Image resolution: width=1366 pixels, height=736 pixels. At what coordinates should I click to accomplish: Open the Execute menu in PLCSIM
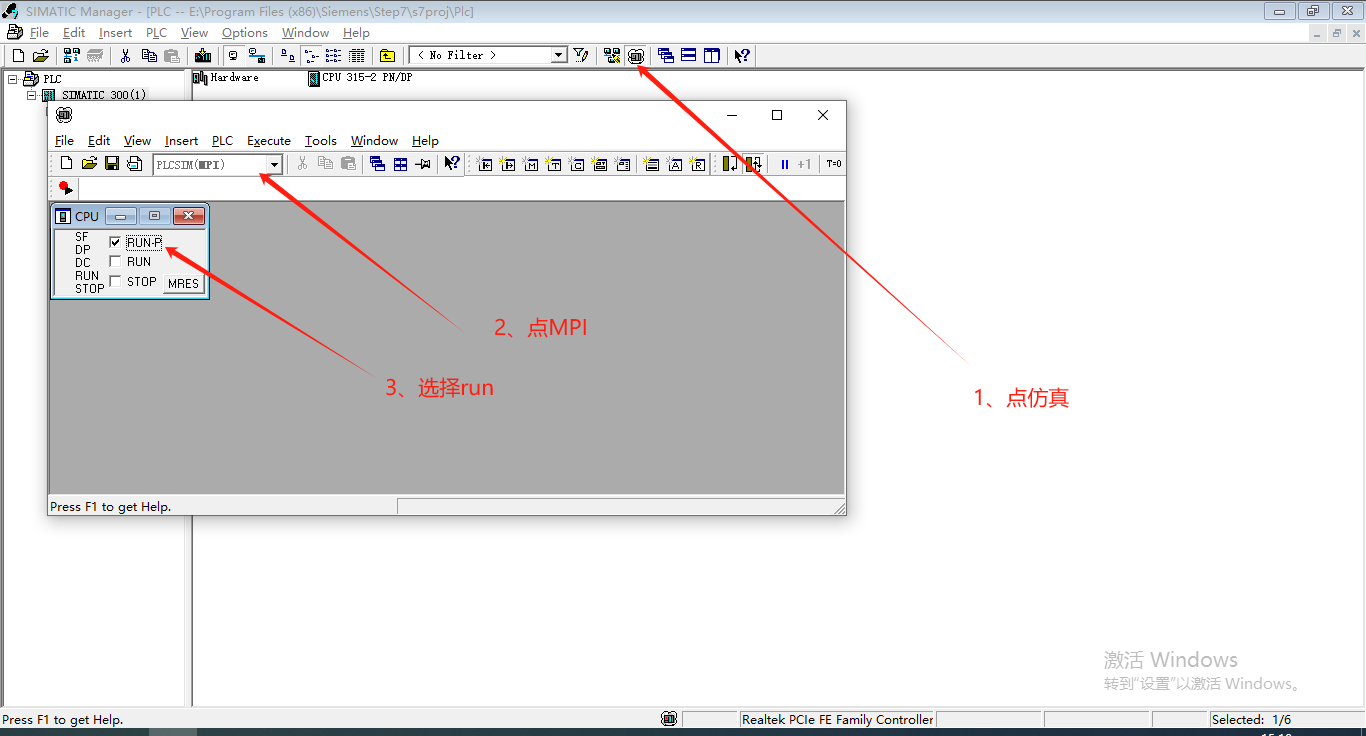269,141
